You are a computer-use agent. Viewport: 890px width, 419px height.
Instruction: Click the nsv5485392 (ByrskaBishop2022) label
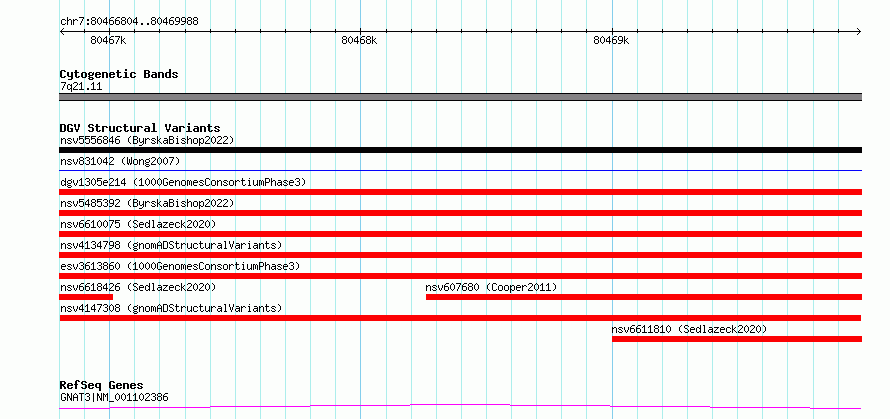147,203
